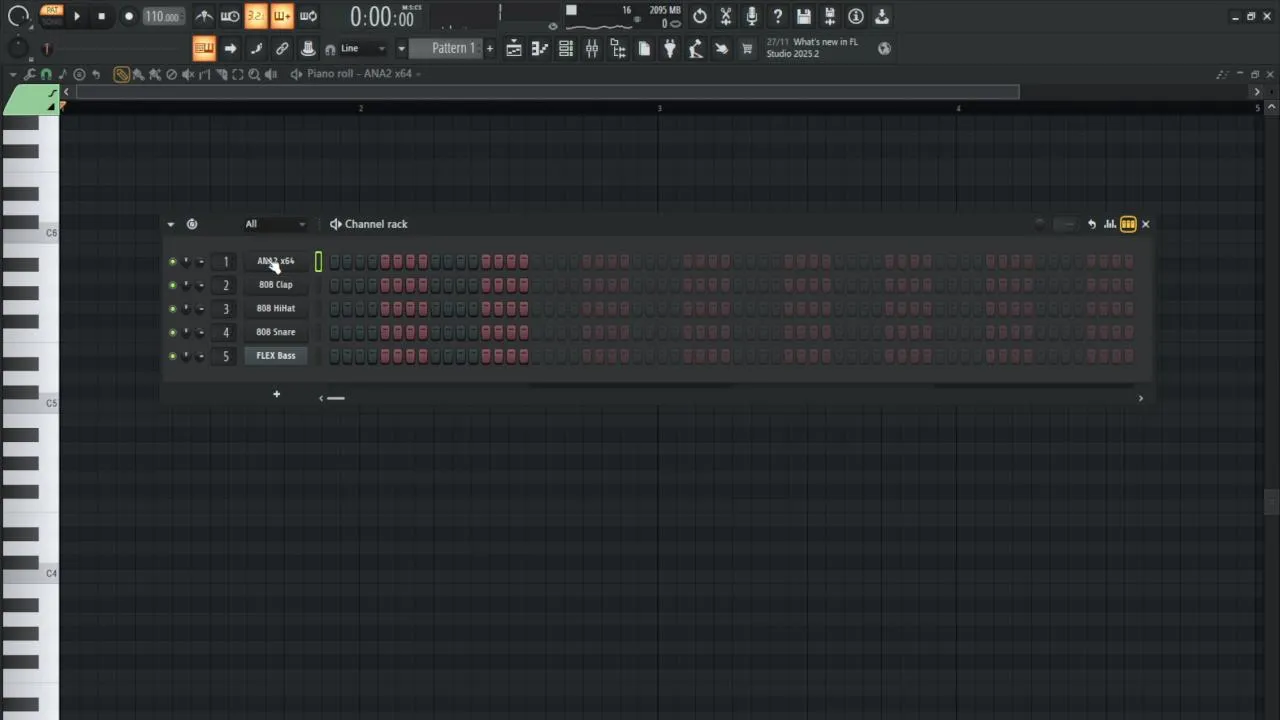Toggle Channel rack graph editor icon

click(1110, 224)
